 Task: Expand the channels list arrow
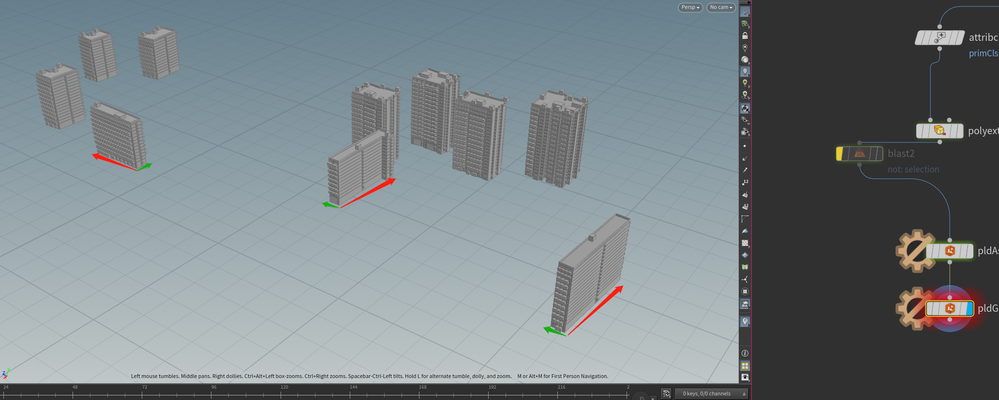(x=744, y=394)
